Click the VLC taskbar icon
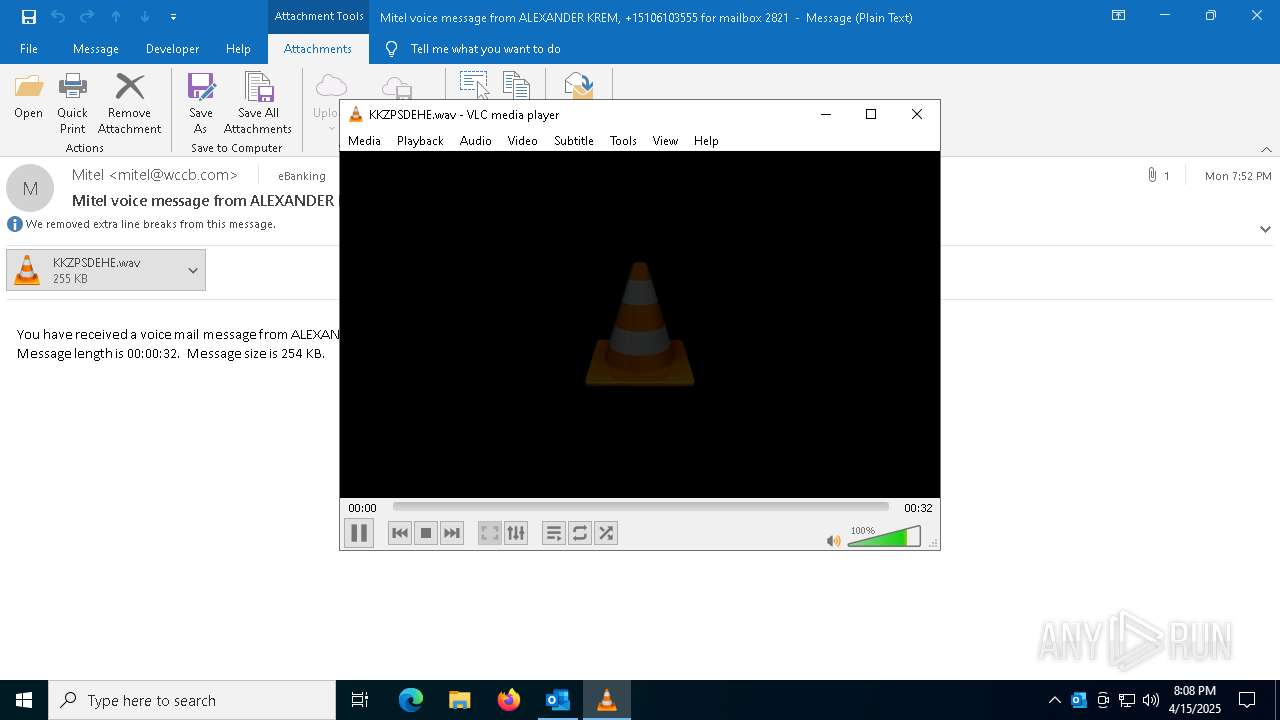1280x720 pixels. (606, 700)
